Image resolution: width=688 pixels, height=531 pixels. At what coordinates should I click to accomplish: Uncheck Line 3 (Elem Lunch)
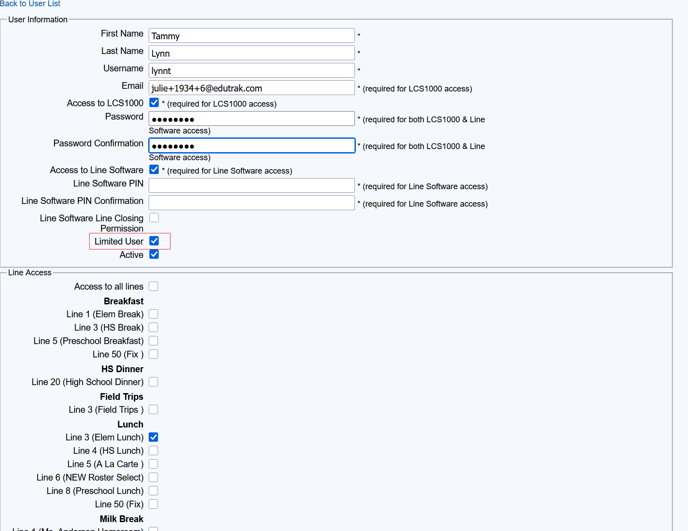[153, 437]
